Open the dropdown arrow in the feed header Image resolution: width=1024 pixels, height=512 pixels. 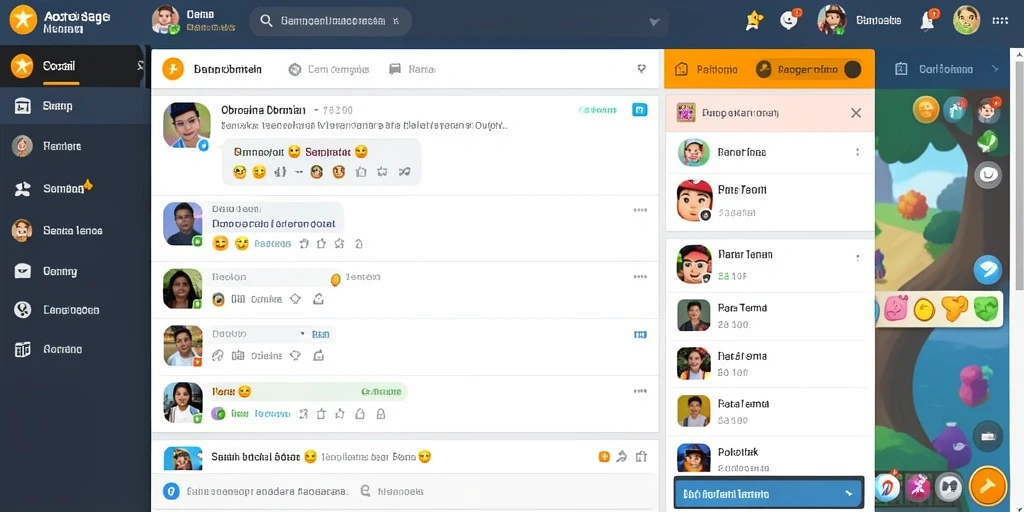(x=641, y=69)
